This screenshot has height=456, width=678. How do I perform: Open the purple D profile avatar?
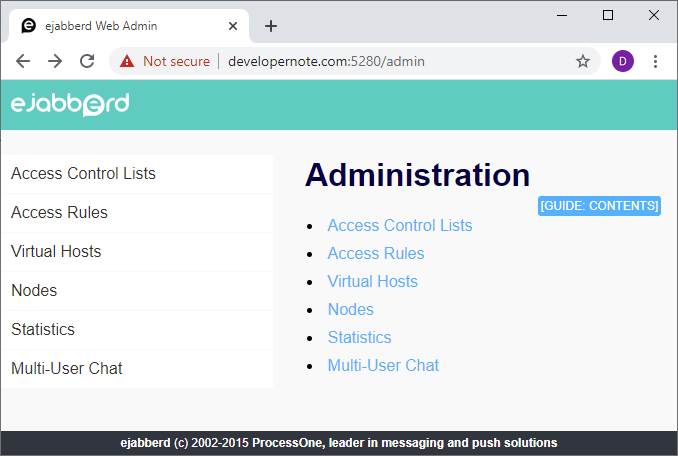click(x=623, y=61)
